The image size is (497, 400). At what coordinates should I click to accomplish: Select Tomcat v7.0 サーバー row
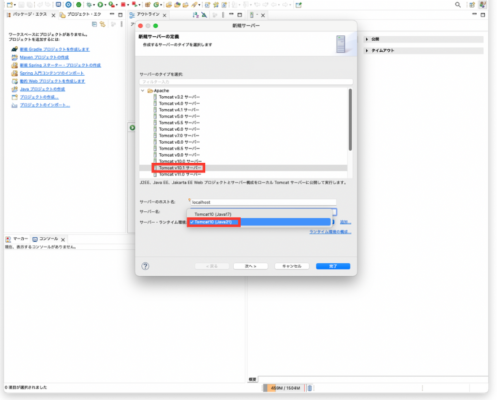pyautogui.click(x=179, y=136)
